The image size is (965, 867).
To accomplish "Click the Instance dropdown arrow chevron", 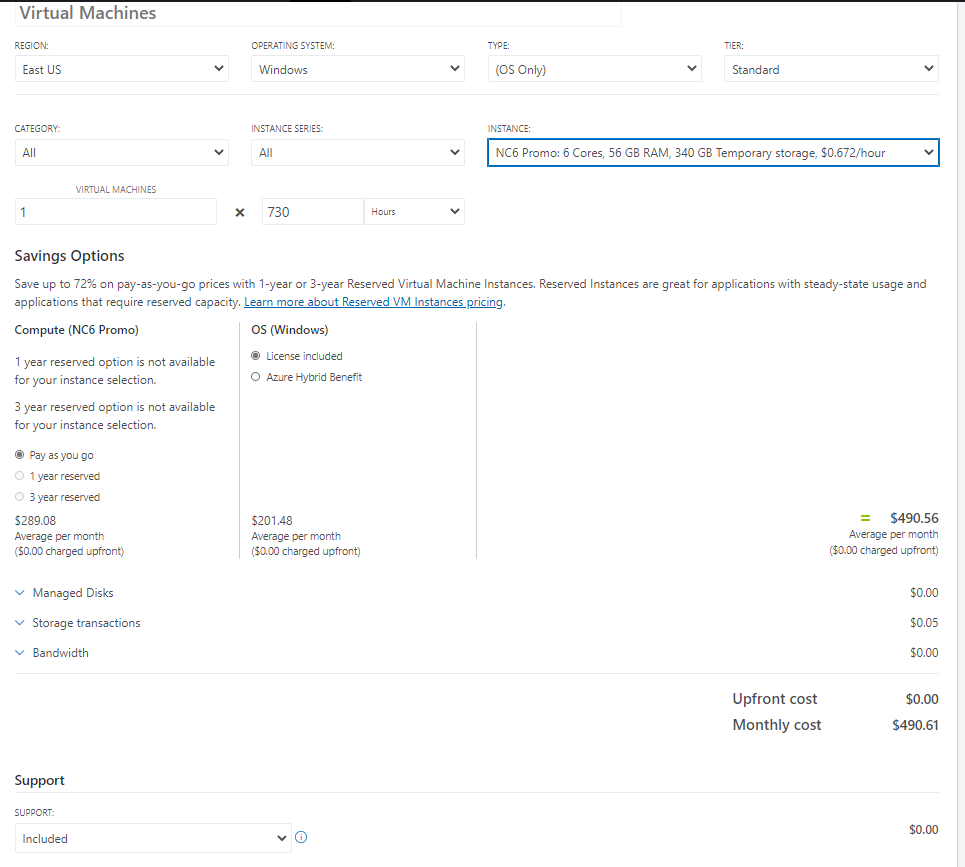I will point(926,152).
